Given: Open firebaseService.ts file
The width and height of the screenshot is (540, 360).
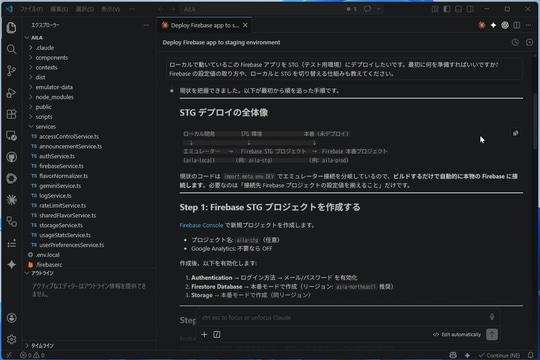Looking at the screenshot, I should (x=61, y=166).
